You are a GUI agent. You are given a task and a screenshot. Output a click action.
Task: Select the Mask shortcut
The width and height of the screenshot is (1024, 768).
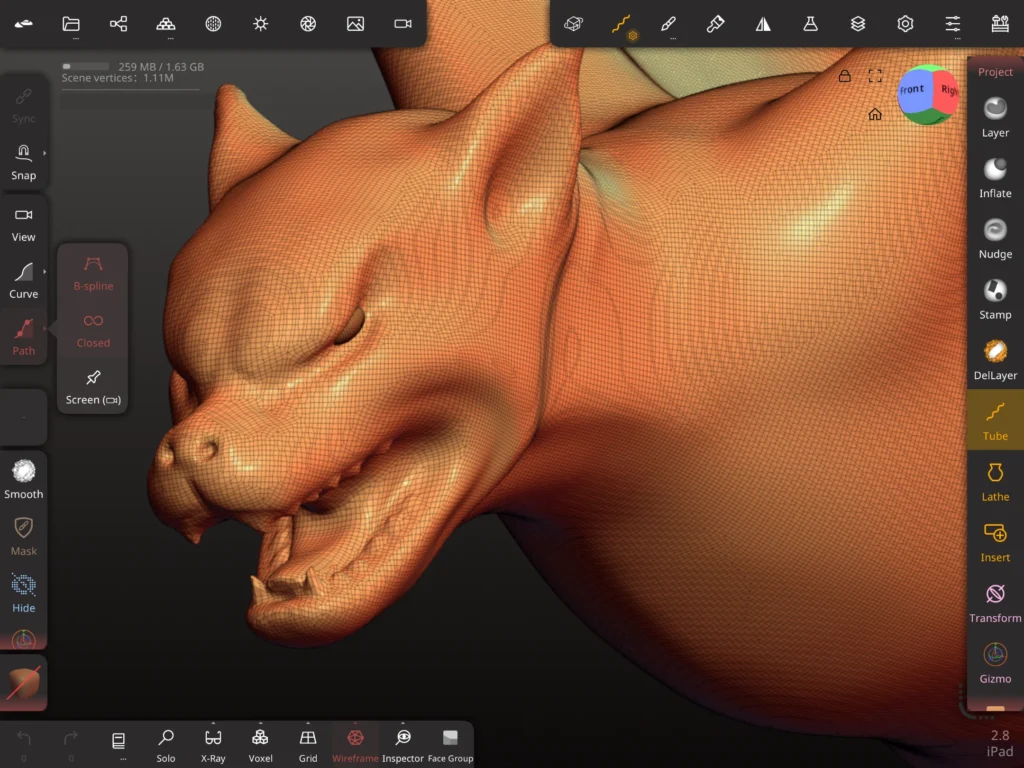[24, 537]
